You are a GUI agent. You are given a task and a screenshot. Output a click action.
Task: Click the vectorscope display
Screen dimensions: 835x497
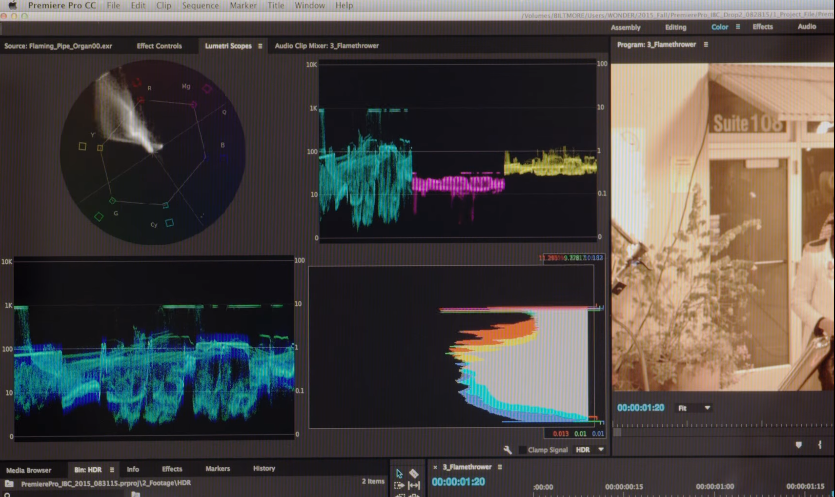[x=153, y=152]
